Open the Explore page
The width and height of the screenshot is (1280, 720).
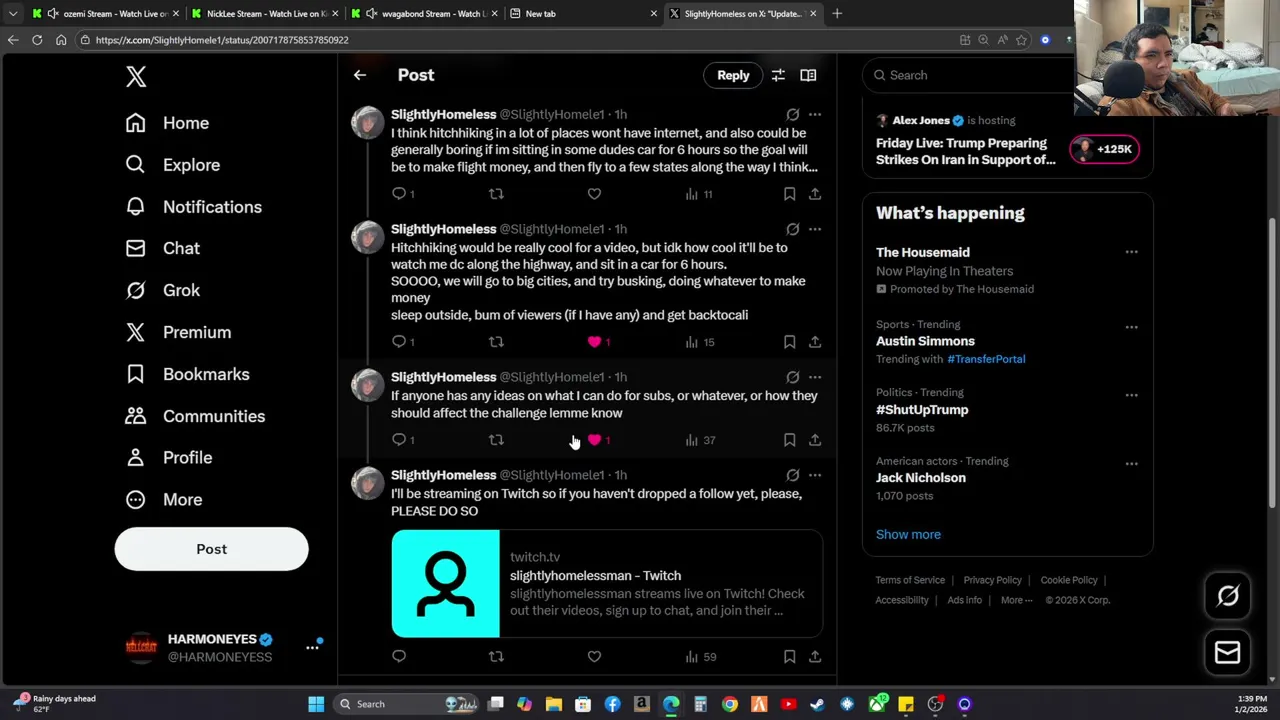[x=172, y=165]
